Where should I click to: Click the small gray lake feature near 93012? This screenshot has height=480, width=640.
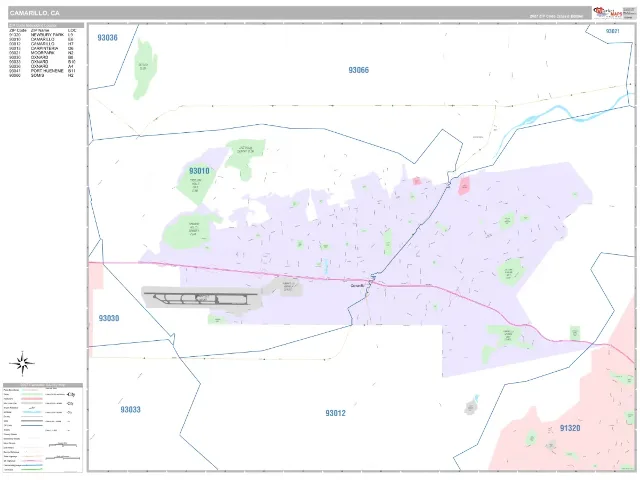[471, 407]
